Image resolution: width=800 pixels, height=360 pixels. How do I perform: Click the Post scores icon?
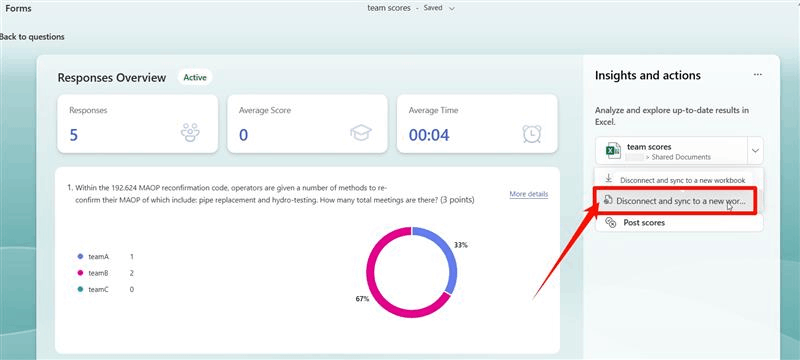[610, 222]
